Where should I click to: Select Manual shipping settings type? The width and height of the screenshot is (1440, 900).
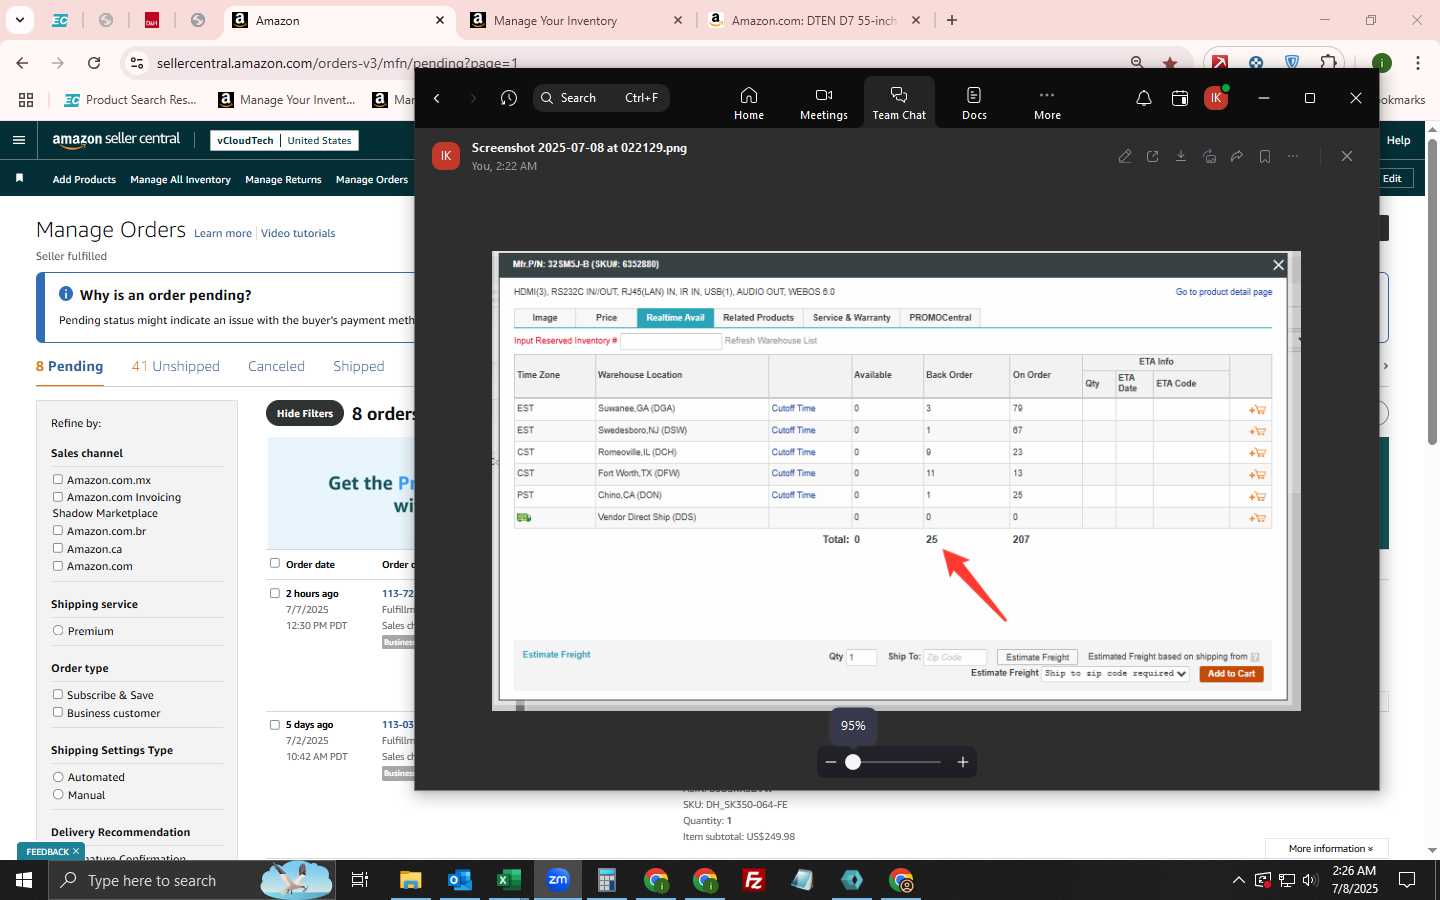pyautogui.click(x=58, y=795)
